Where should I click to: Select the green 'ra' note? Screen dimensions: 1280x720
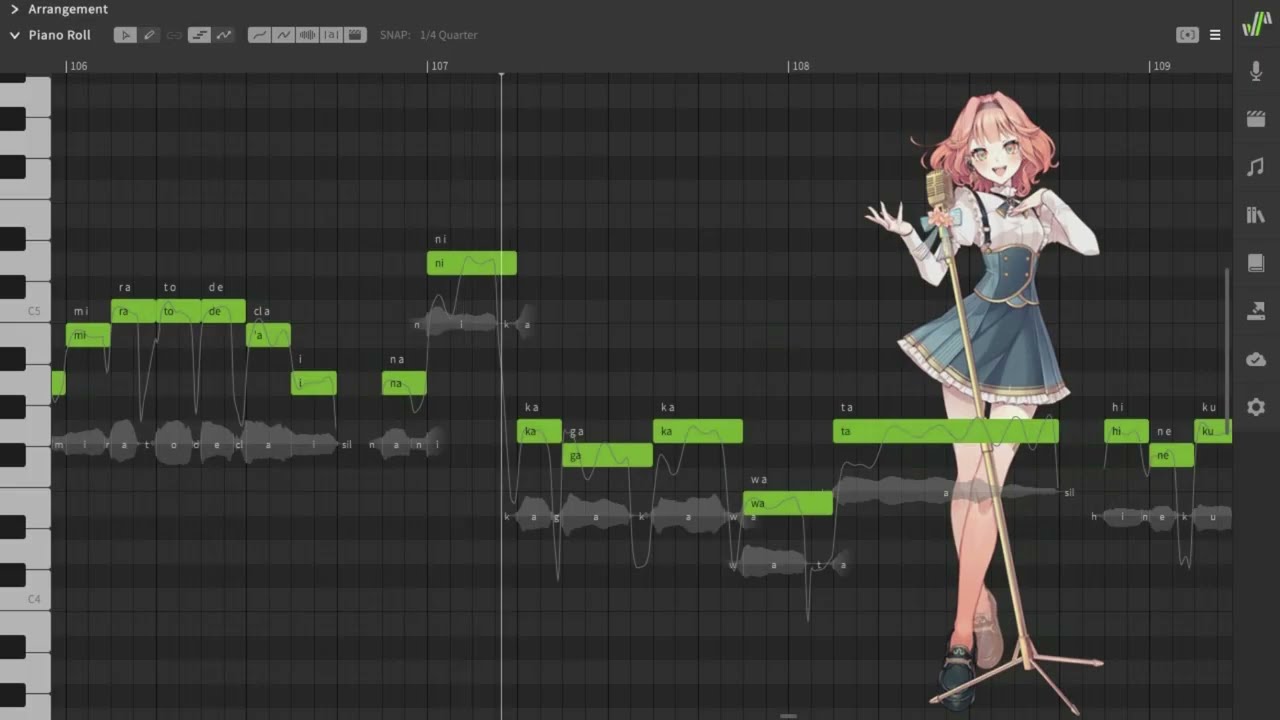[133, 311]
